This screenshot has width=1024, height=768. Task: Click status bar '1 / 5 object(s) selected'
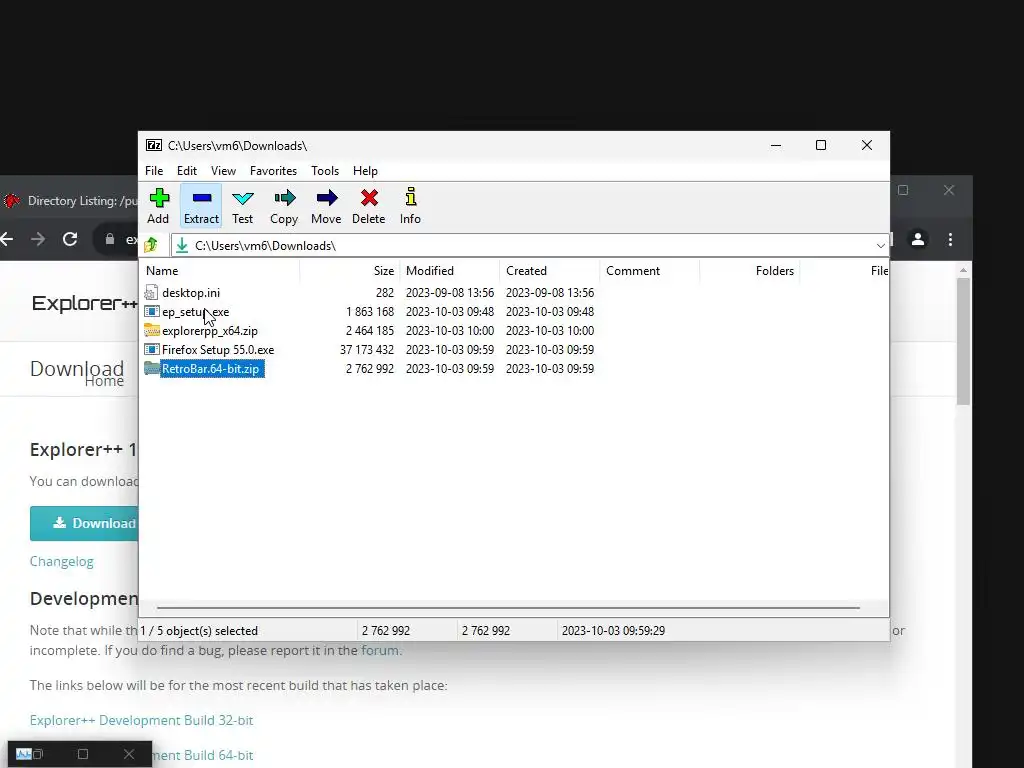199,631
